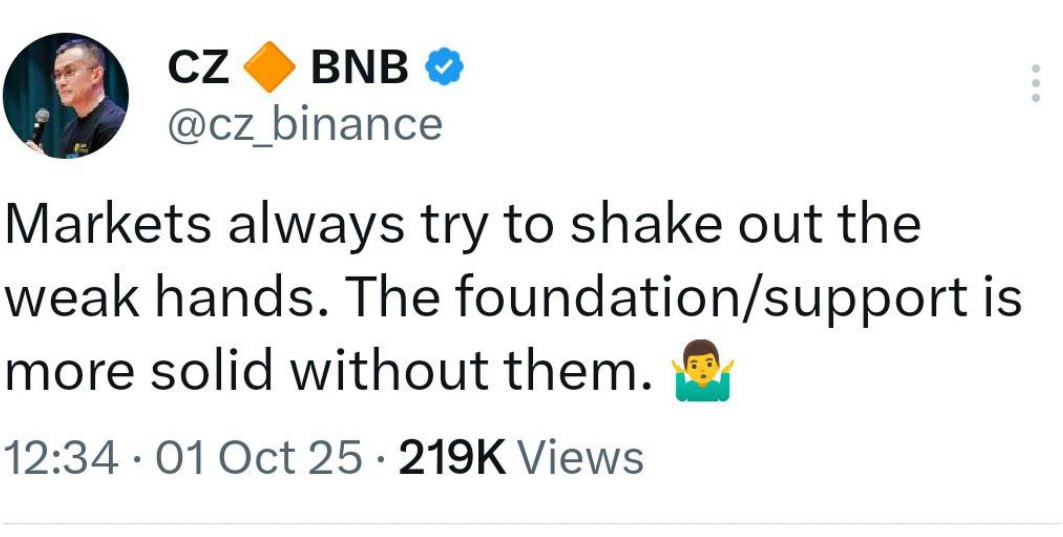Click the "BNB" text in the name
The height and width of the screenshot is (537, 1063).
click(361, 69)
